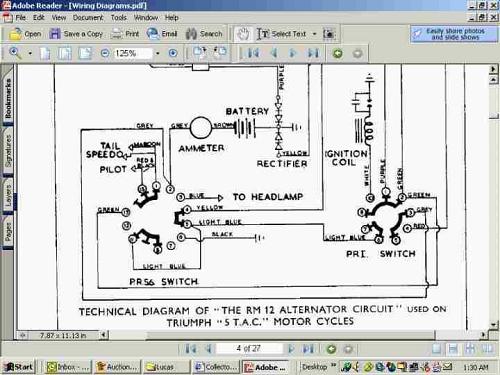Viewport: 500px width, 375px height.
Task: Expand the zoom-in tool dropdown arrow
Action: pos(30,53)
